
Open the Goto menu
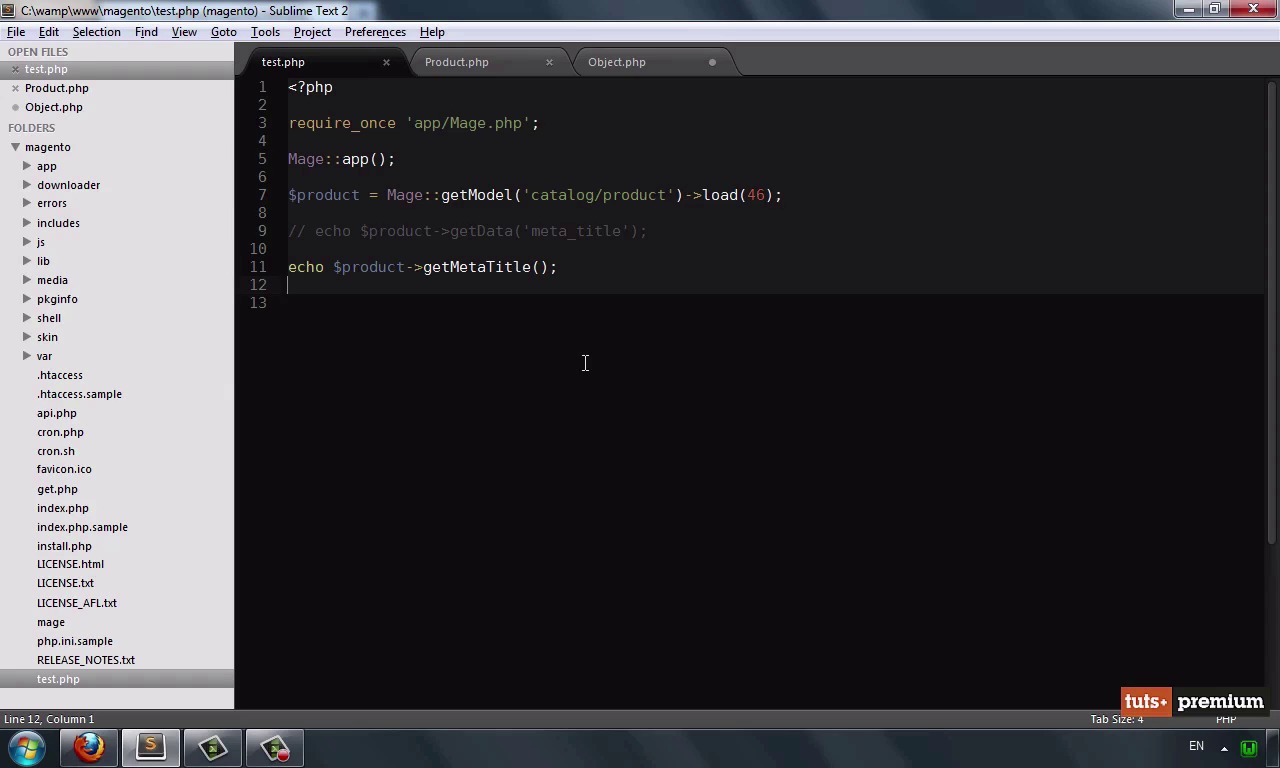click(x=223, y=32)
